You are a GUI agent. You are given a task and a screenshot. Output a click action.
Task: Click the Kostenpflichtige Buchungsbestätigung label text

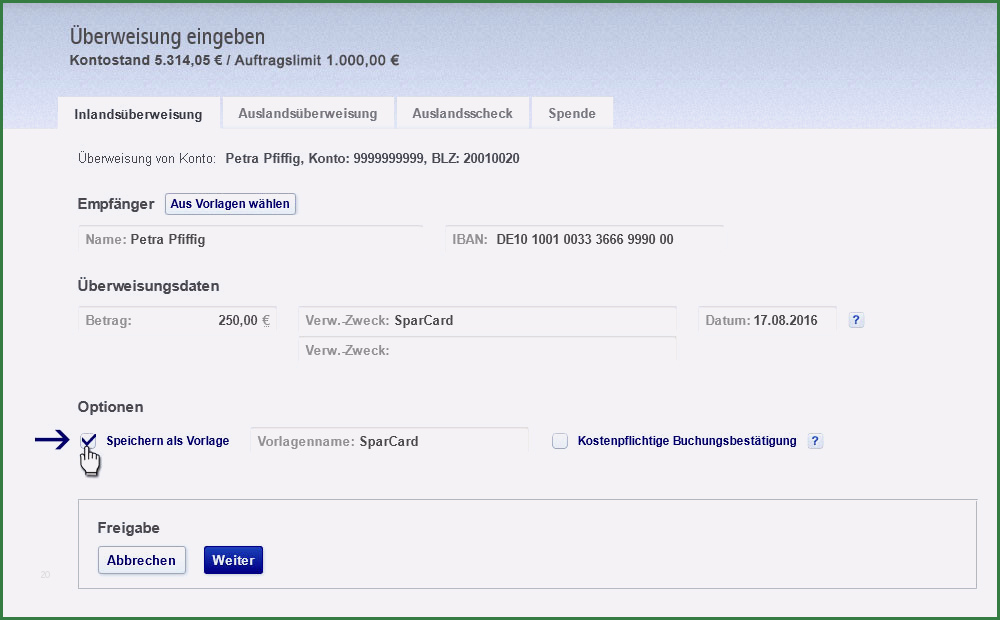(x=687, y=441)
